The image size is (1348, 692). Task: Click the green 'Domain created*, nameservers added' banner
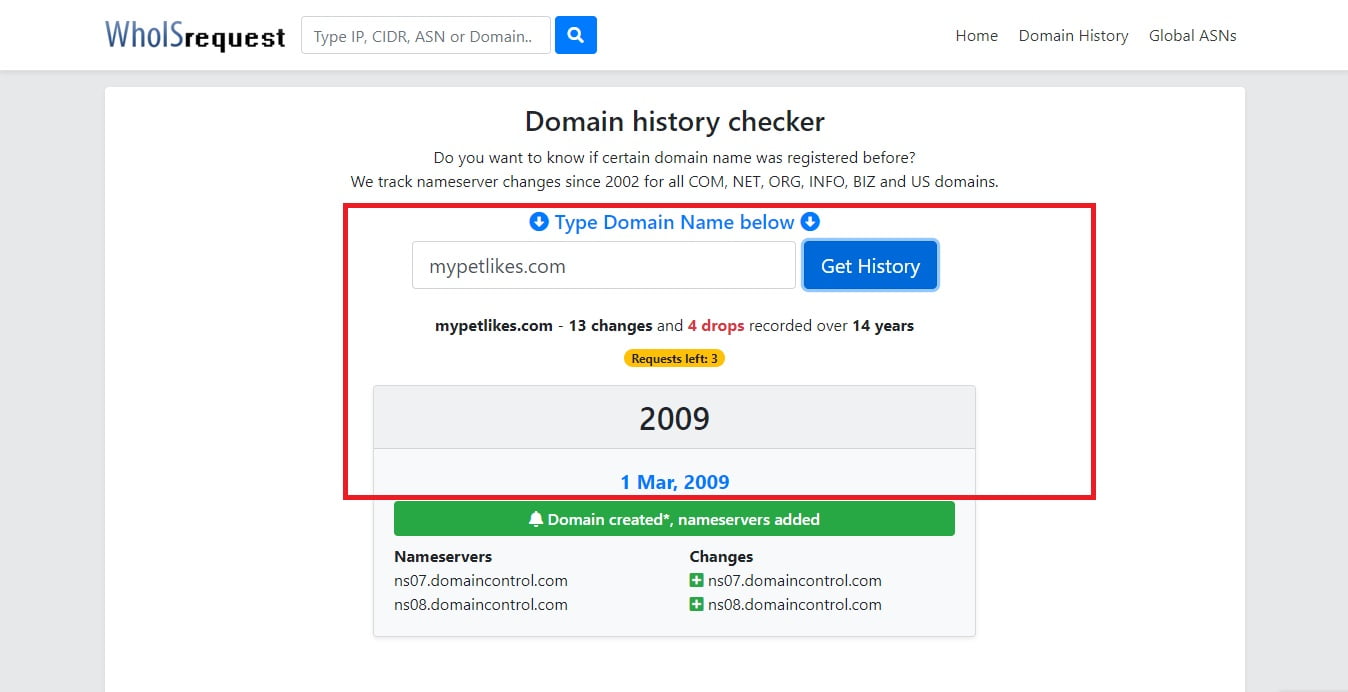pos(674,519)
